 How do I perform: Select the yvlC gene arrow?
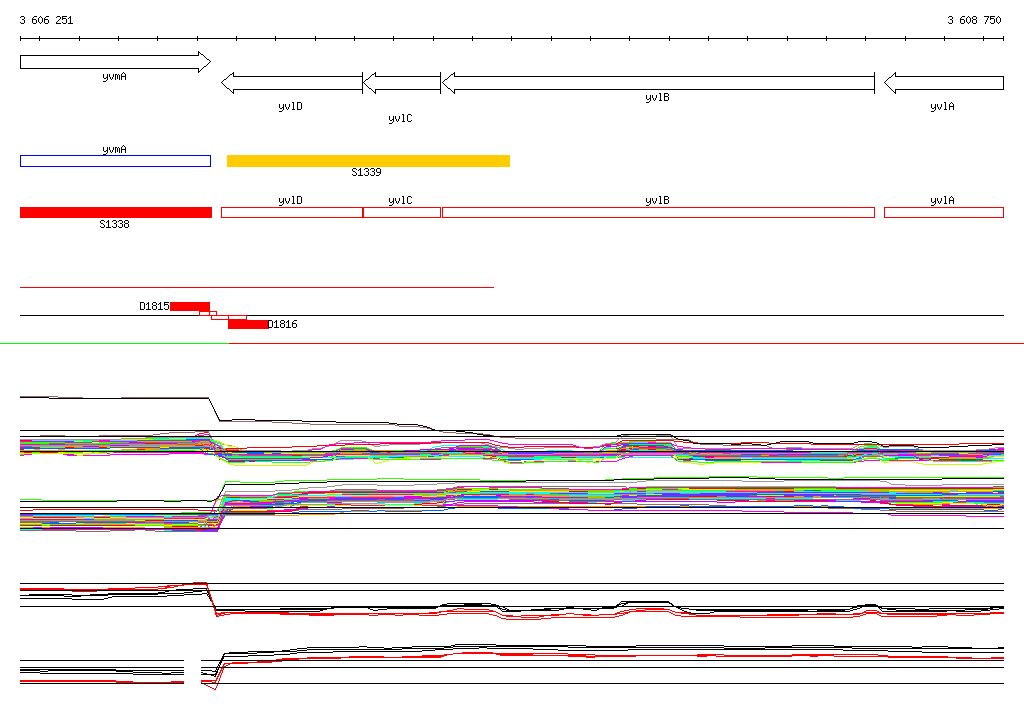(402, 83)
